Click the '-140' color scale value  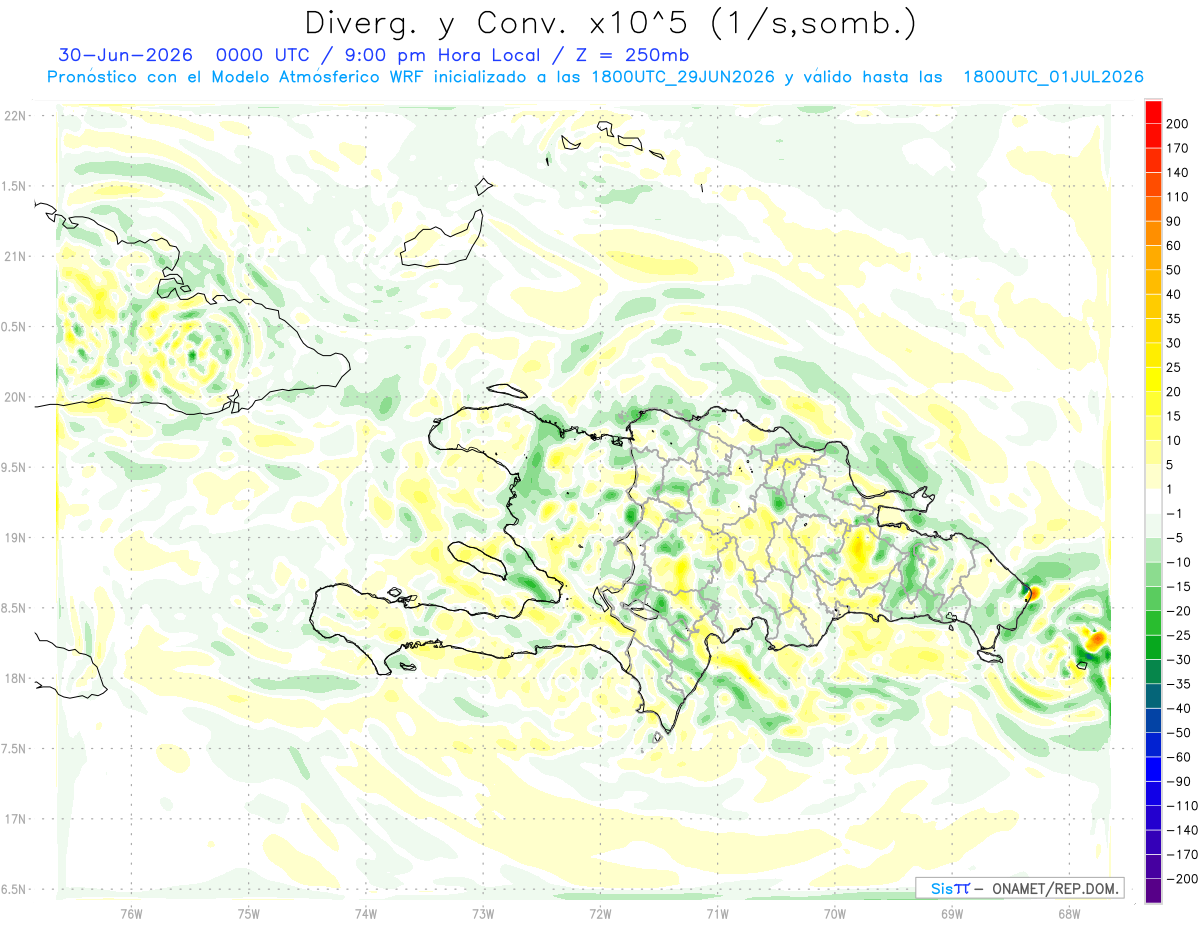1183,830
